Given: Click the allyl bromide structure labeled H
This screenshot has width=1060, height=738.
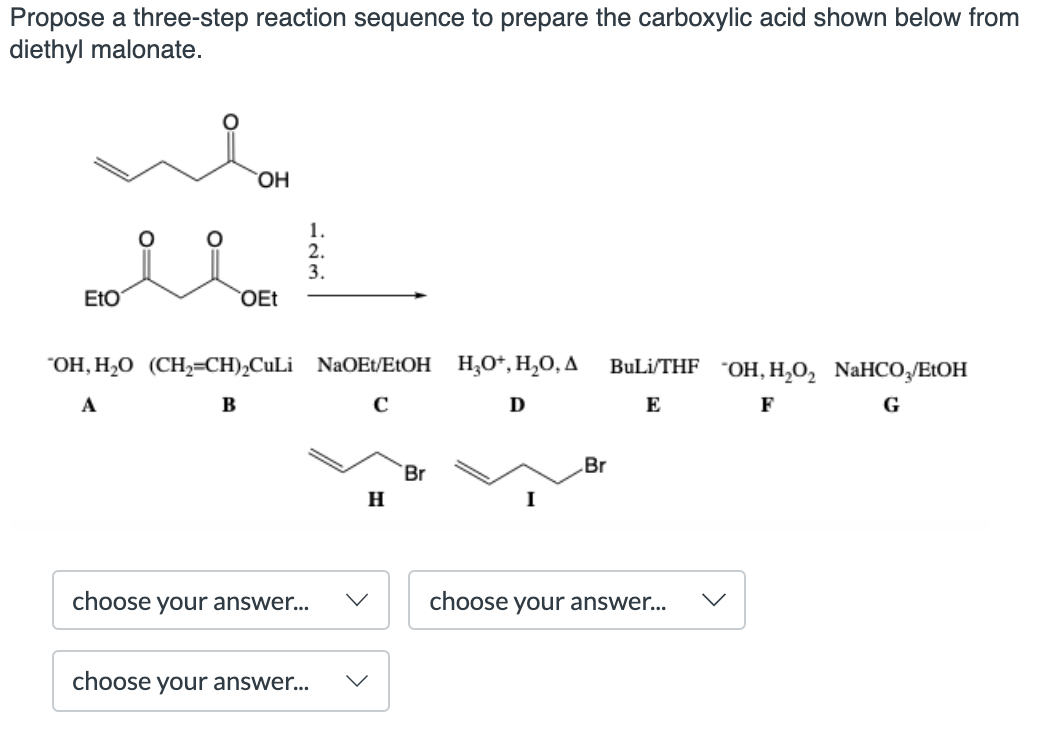Looking at the screenshot, I should [x=363, y=465].
